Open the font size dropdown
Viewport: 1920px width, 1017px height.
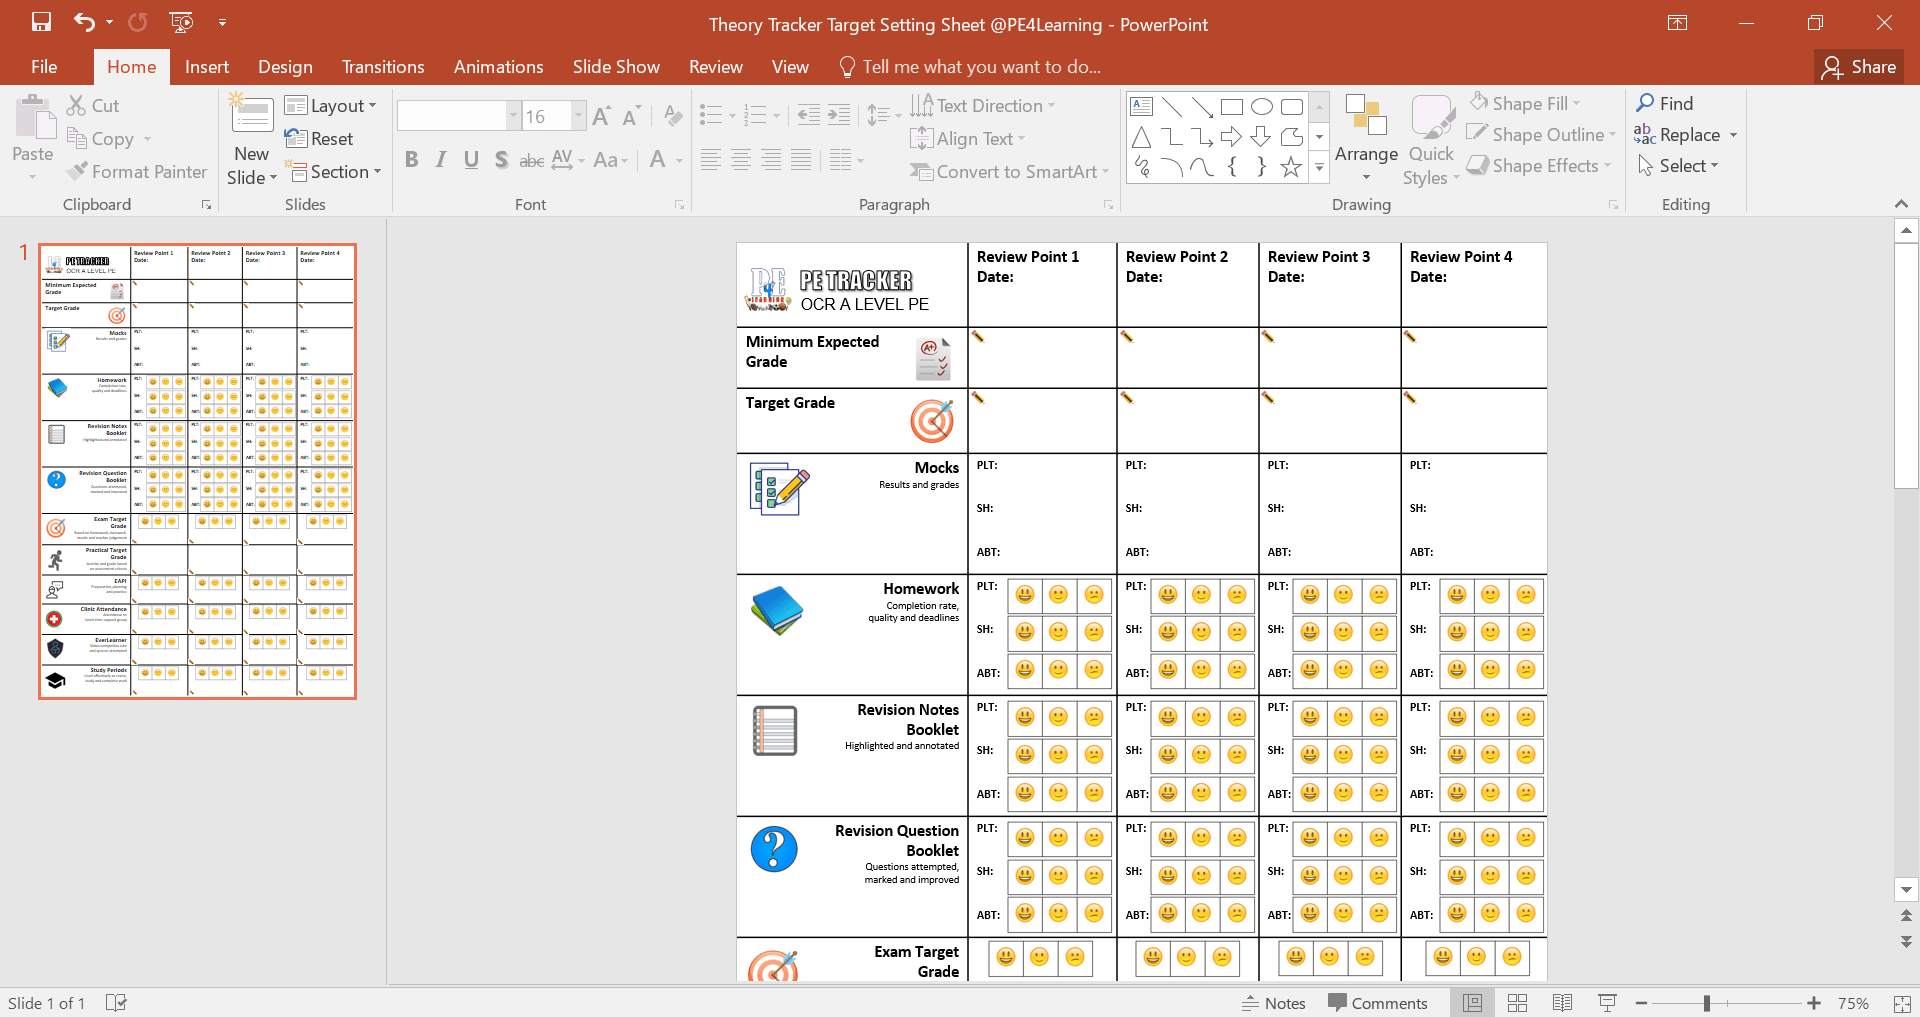click(577, 115)
